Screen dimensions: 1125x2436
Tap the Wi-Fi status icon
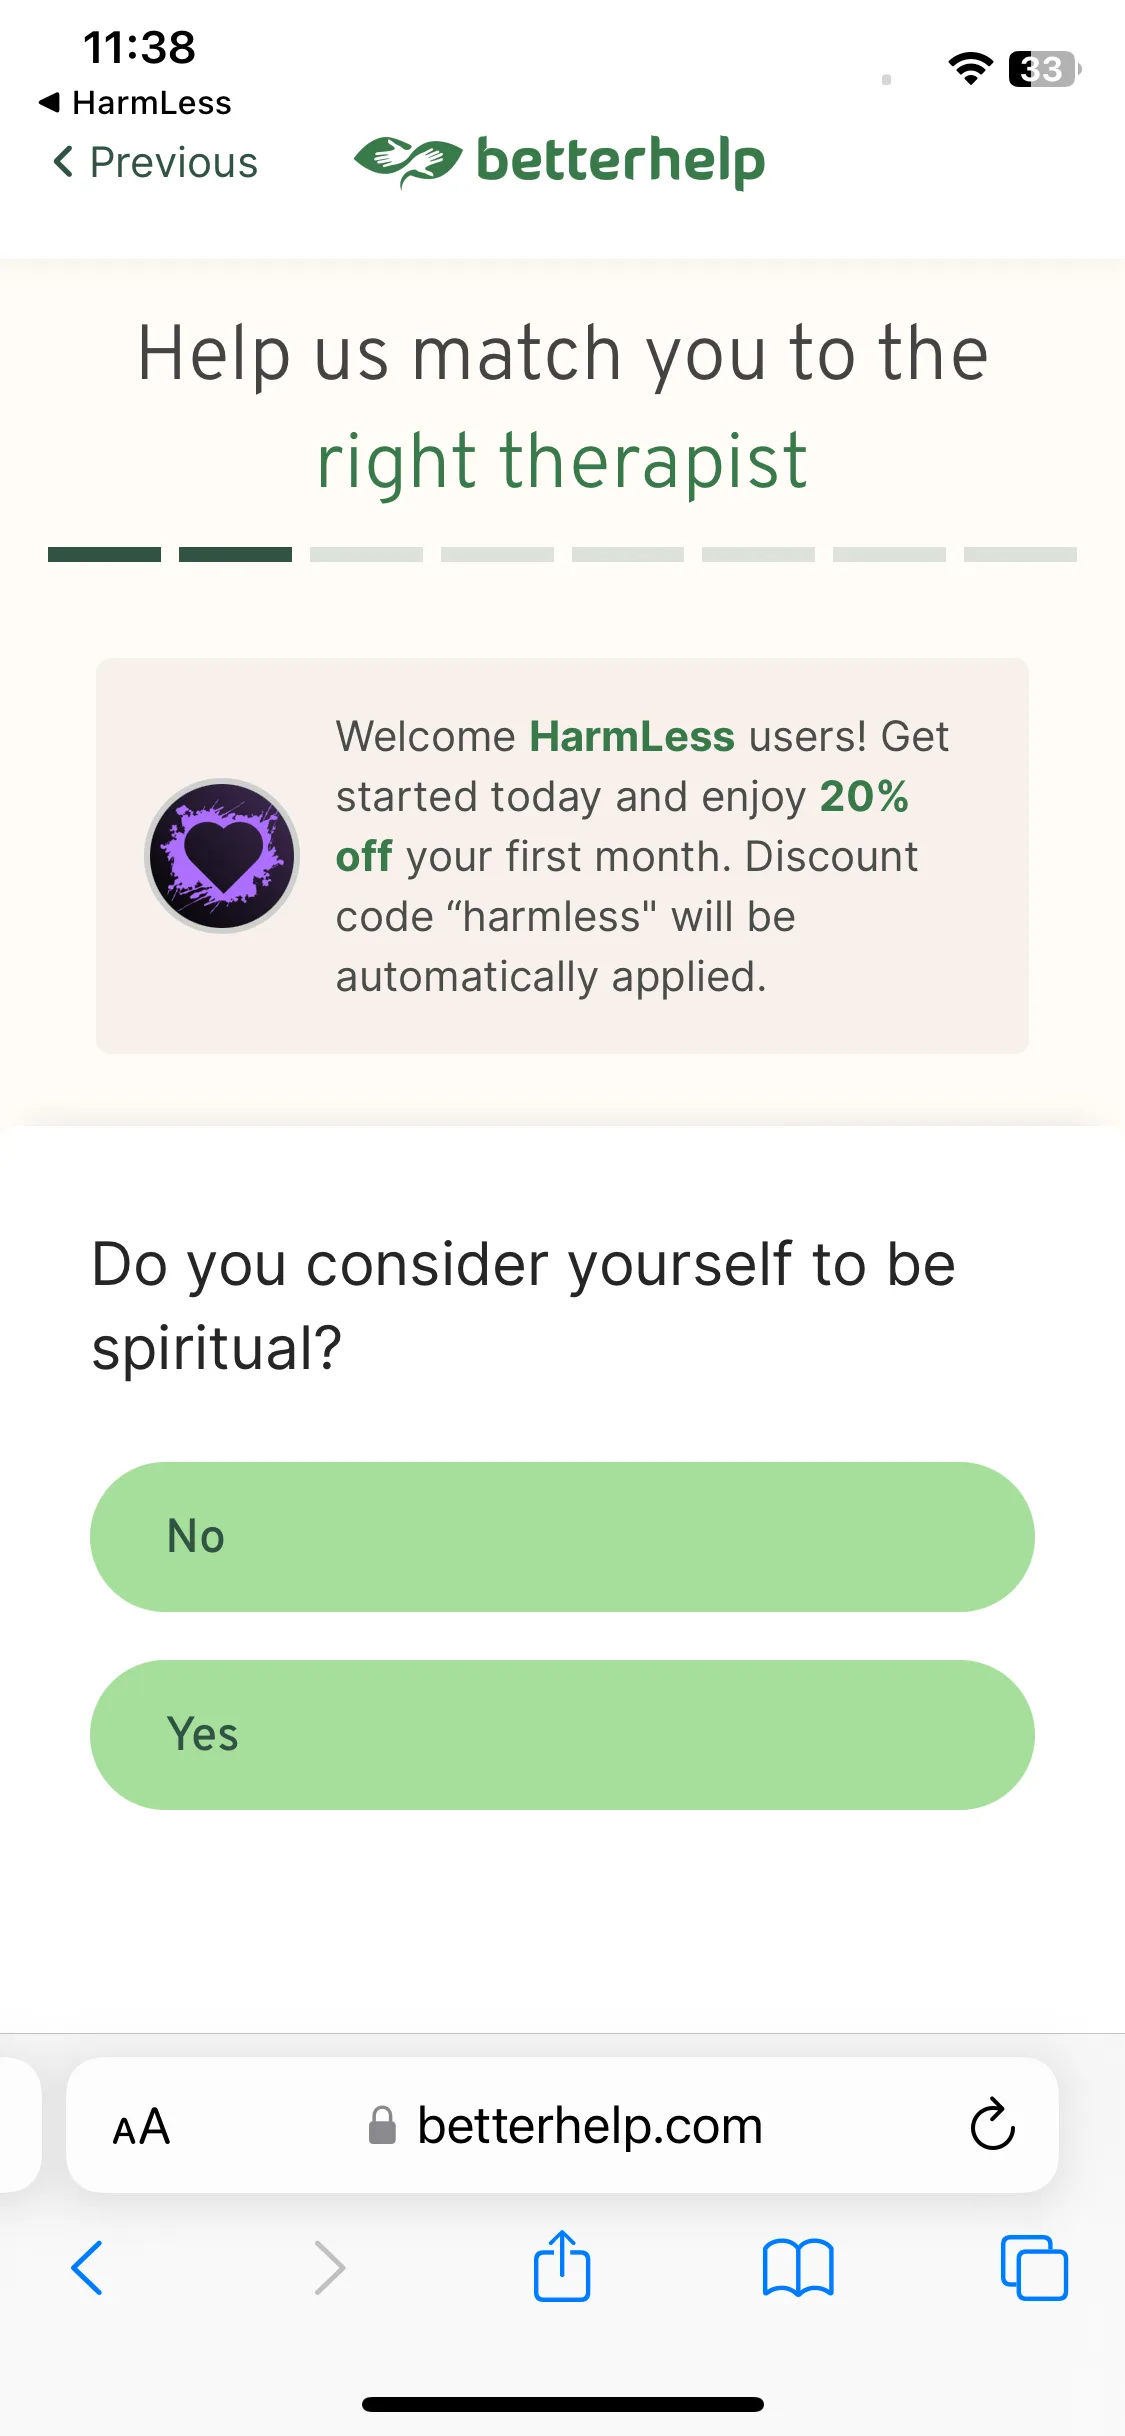pyautogui.click(x=970, y=69)
